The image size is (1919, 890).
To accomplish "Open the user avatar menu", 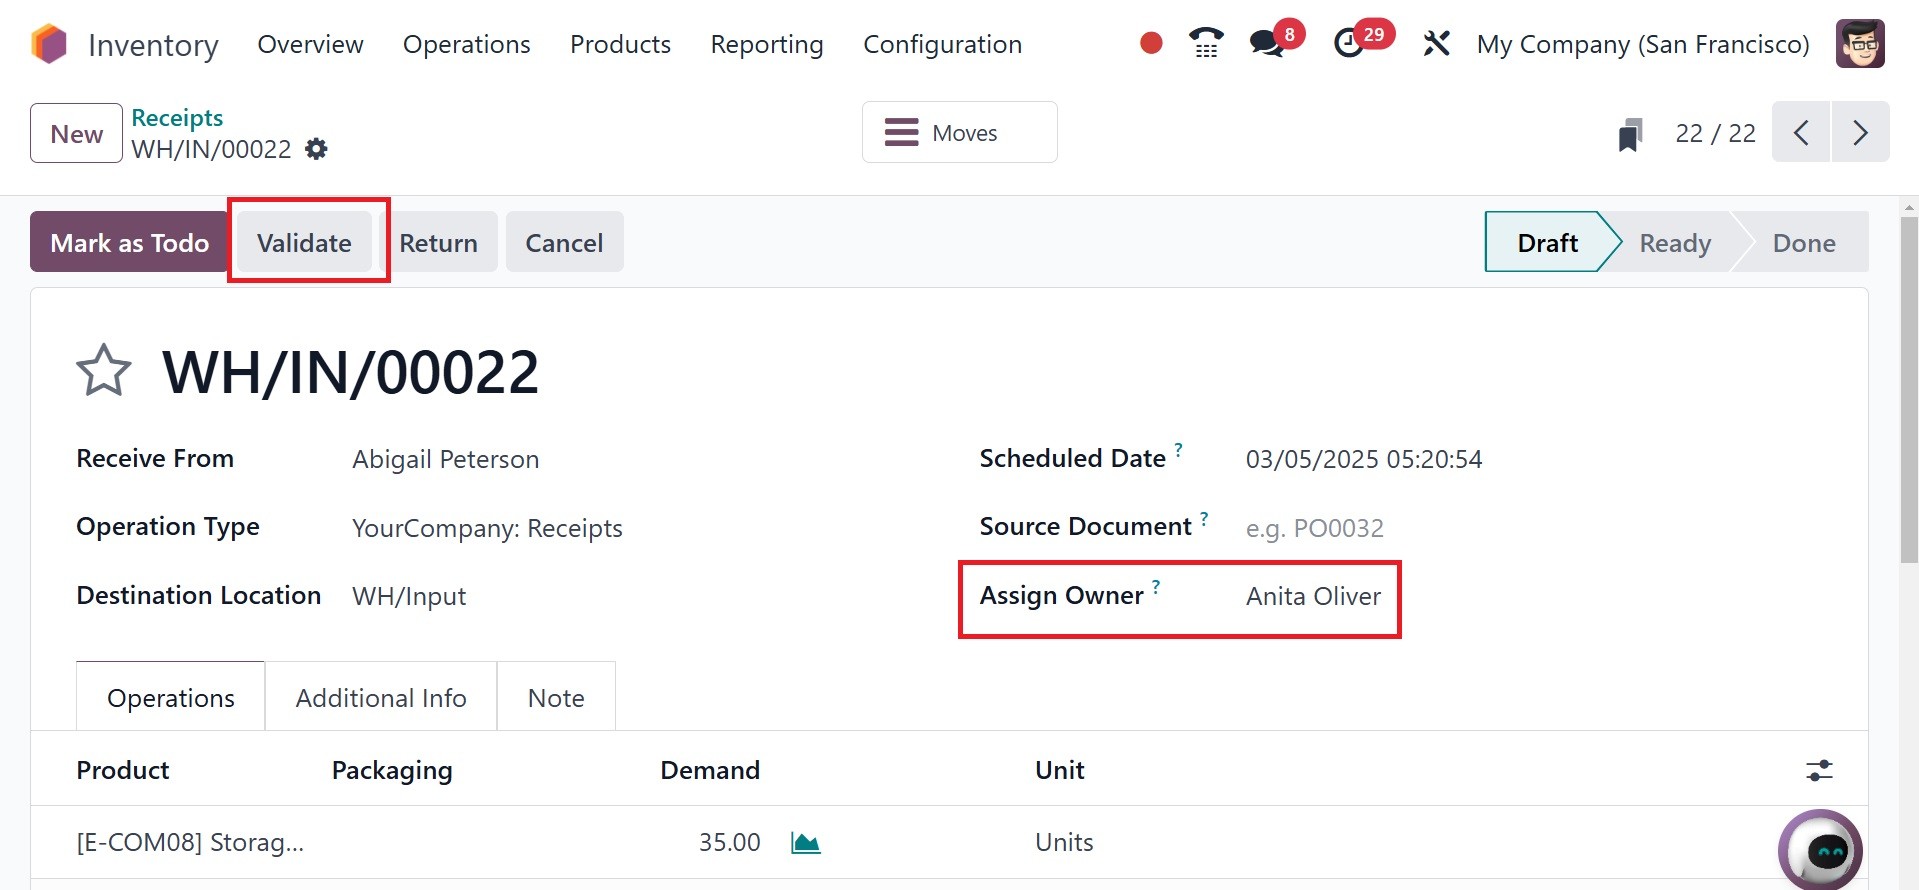I will [1860, 44].
